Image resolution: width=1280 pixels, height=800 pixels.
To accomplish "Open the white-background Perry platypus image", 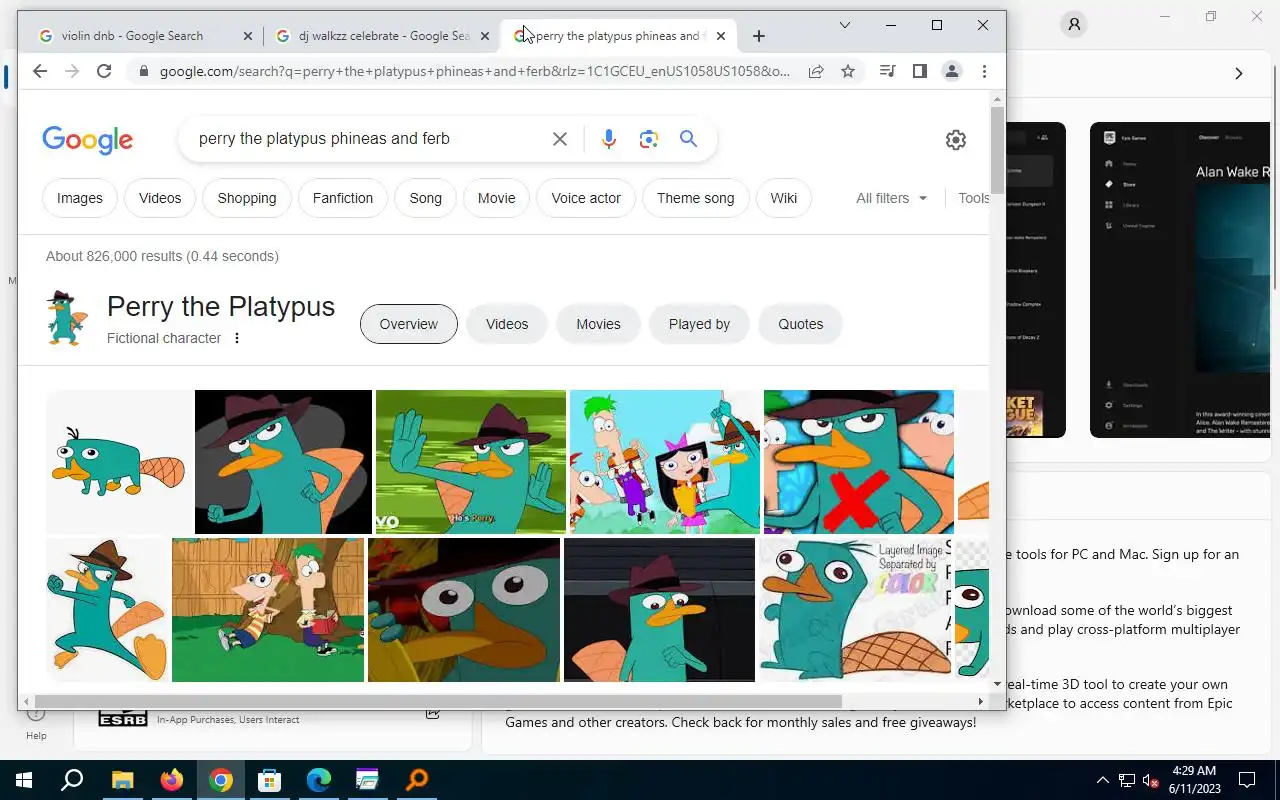I will tap(119, 462).
